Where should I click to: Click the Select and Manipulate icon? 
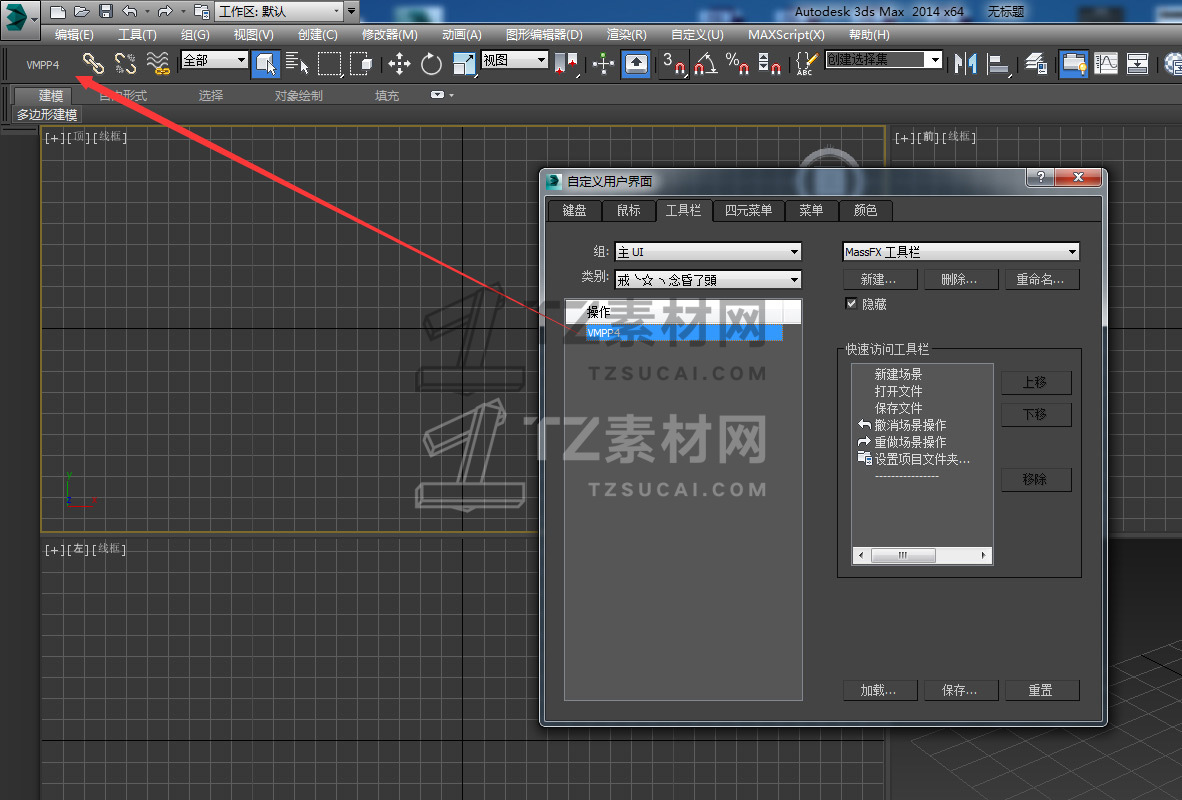pyautogui.click(x=603, y=64)
